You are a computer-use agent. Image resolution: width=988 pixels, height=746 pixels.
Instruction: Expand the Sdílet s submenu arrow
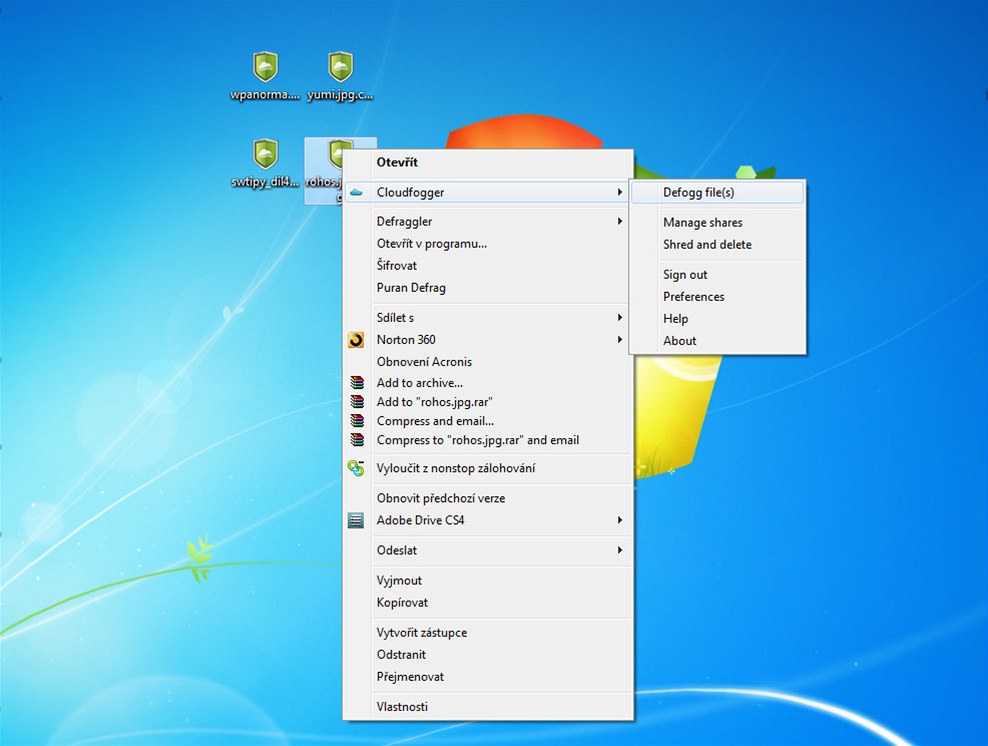[620, 318]
